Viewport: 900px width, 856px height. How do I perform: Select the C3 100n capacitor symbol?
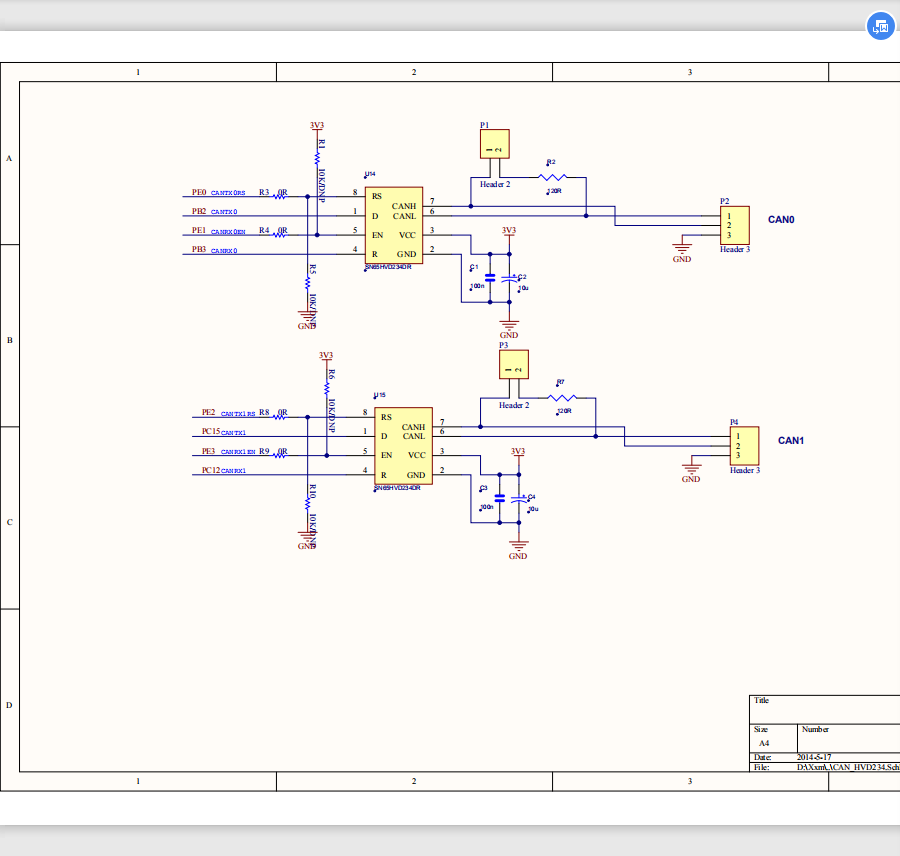499,498
